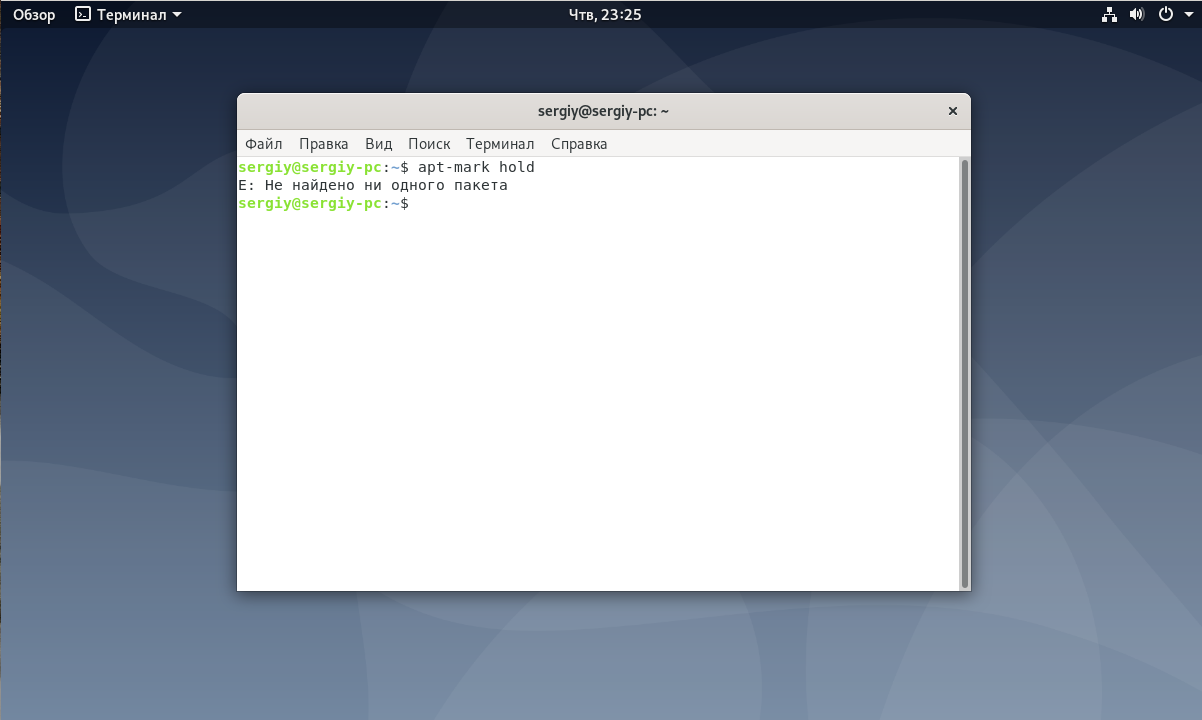Click the error line 'Не найдено ни одного пакета'
Image resolution: width=1202 pixels, height=720 pixels.
point(386,185)
